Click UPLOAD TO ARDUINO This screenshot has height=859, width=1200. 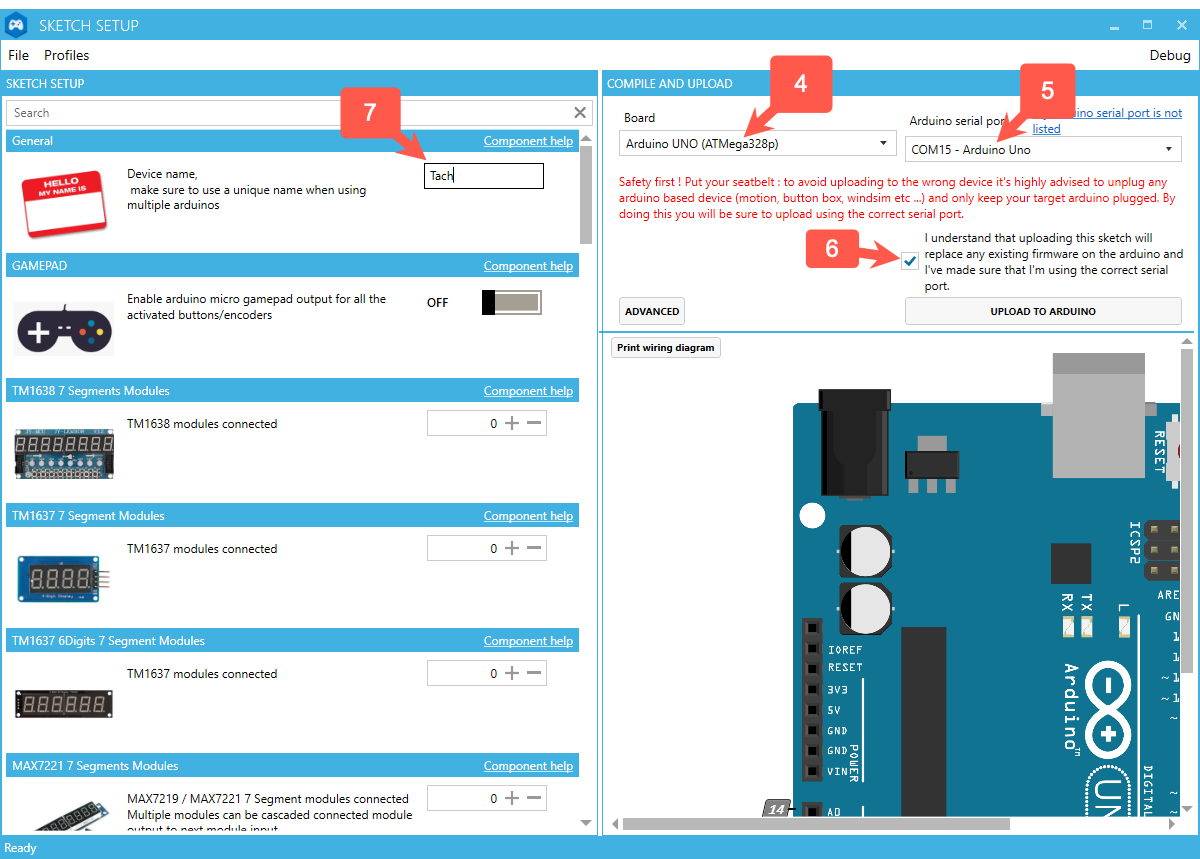coord(1043,311)
